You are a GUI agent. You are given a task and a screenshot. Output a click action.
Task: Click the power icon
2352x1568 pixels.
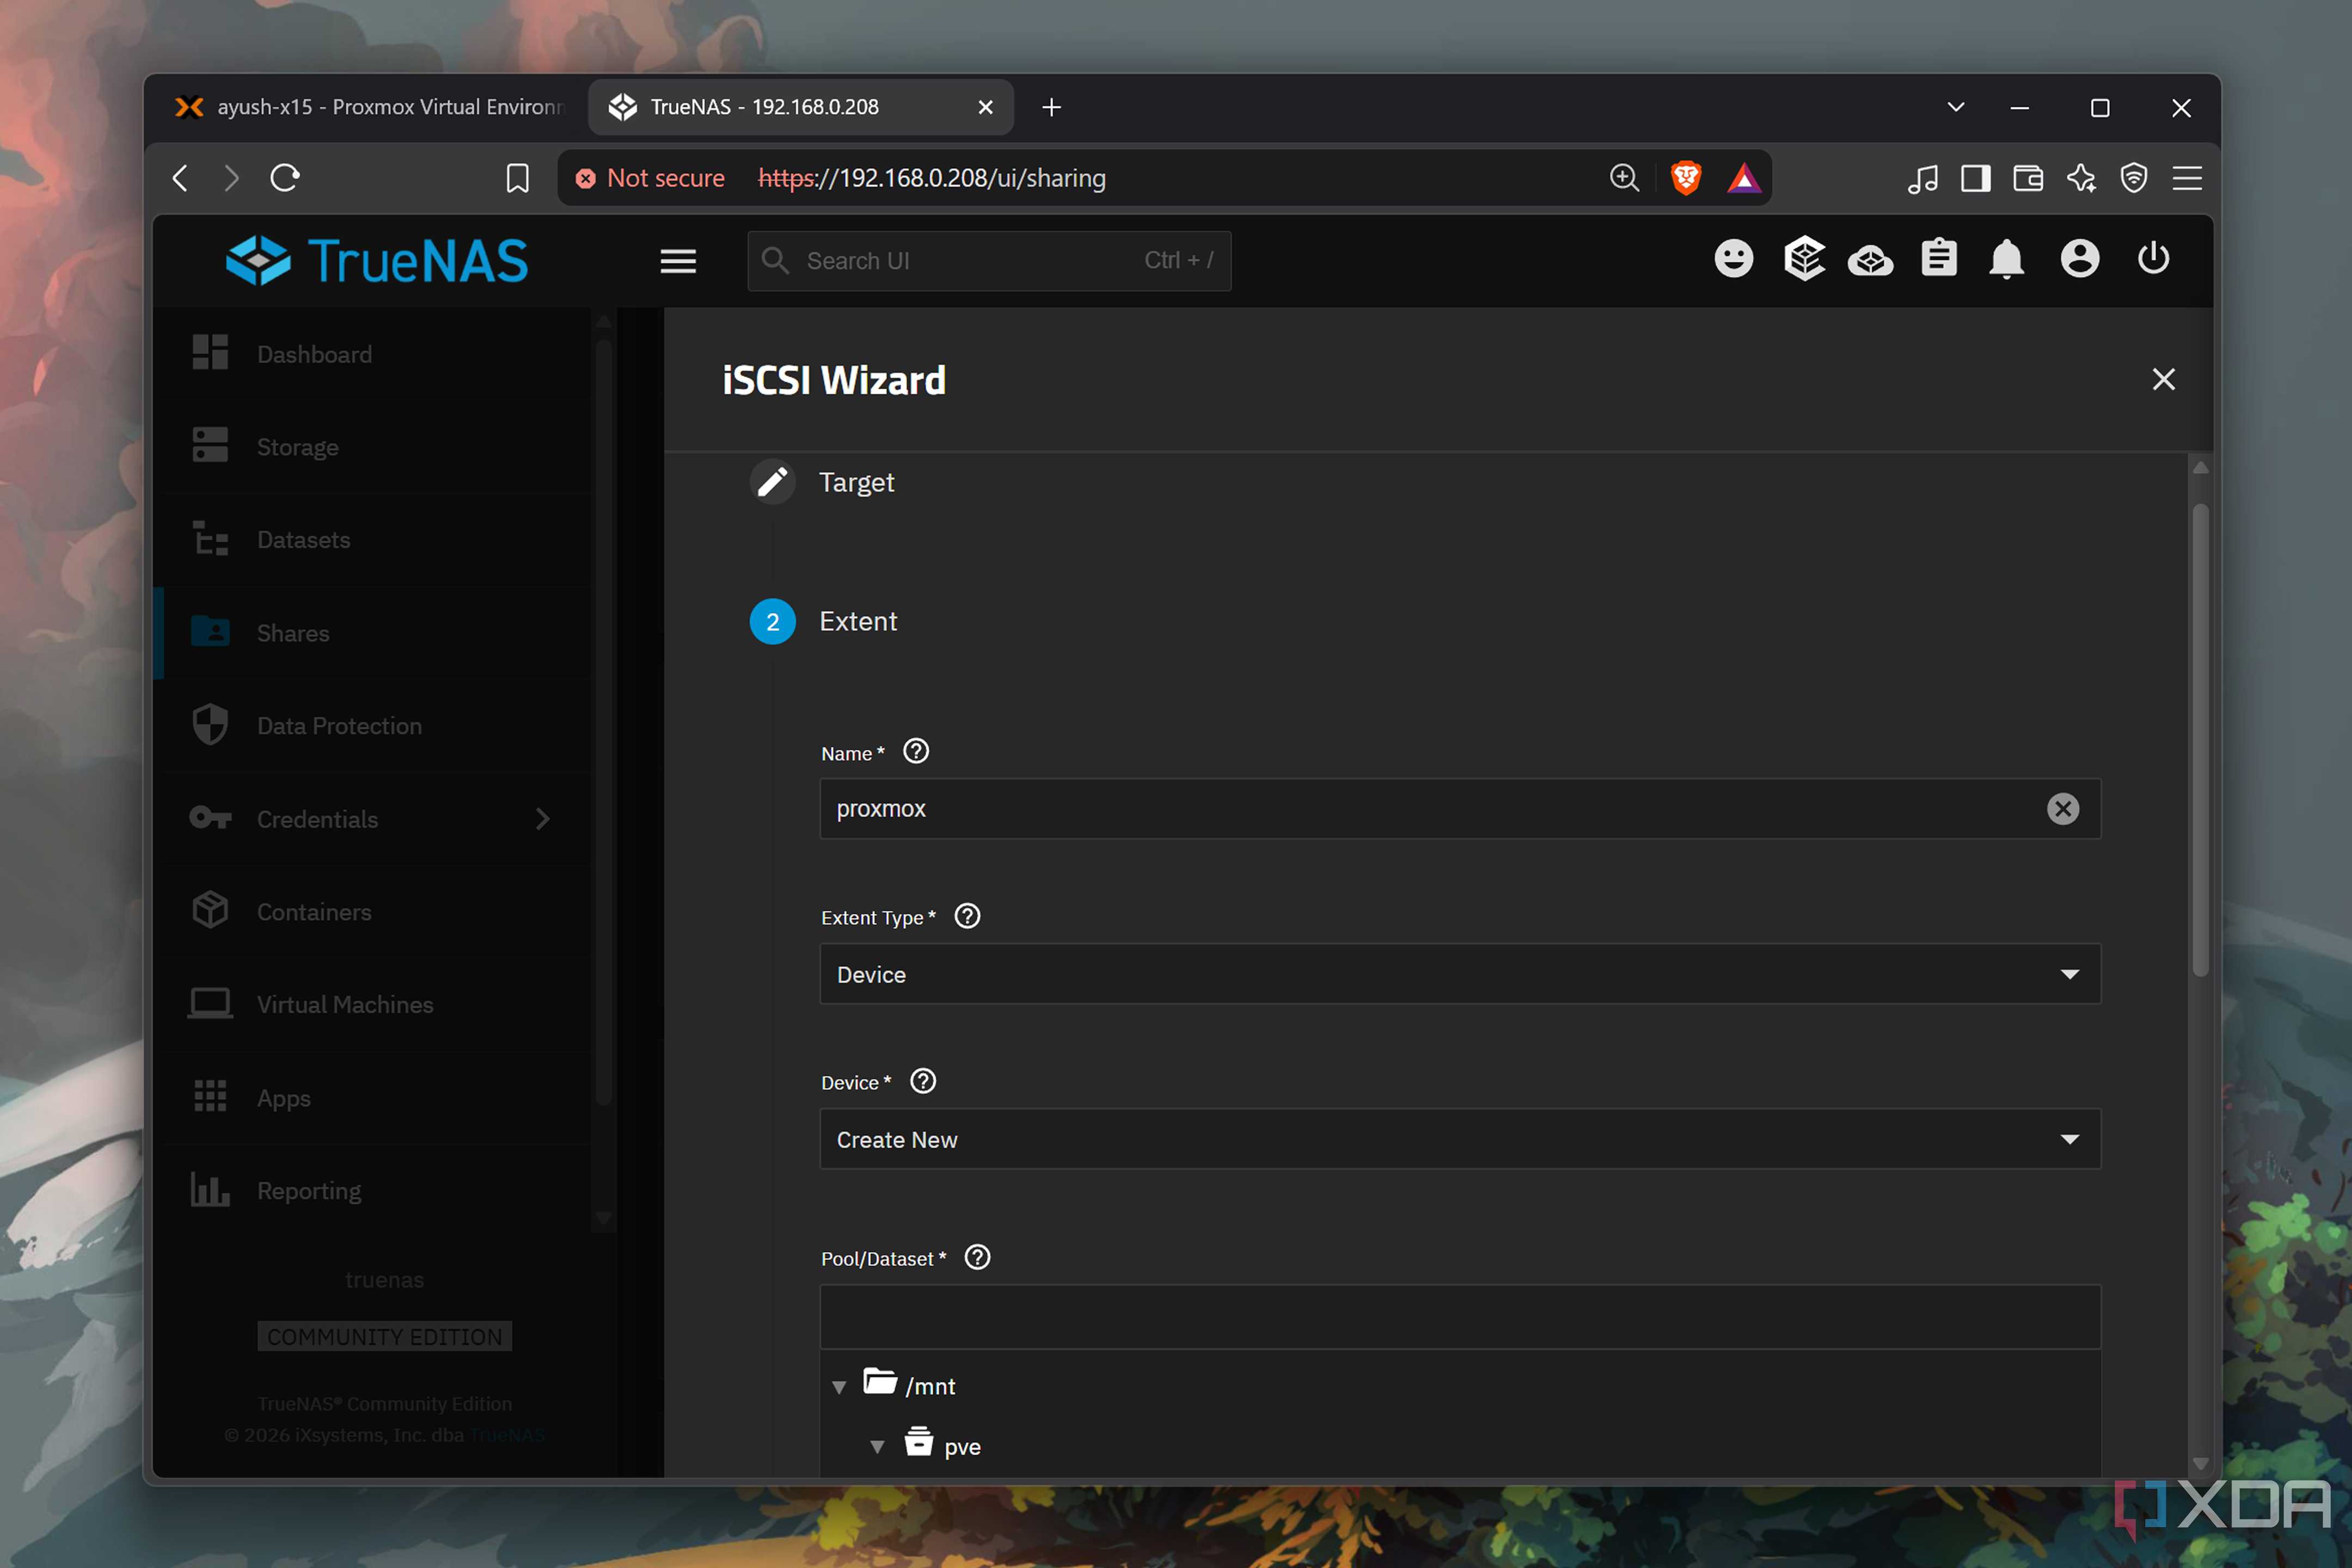2153,258
